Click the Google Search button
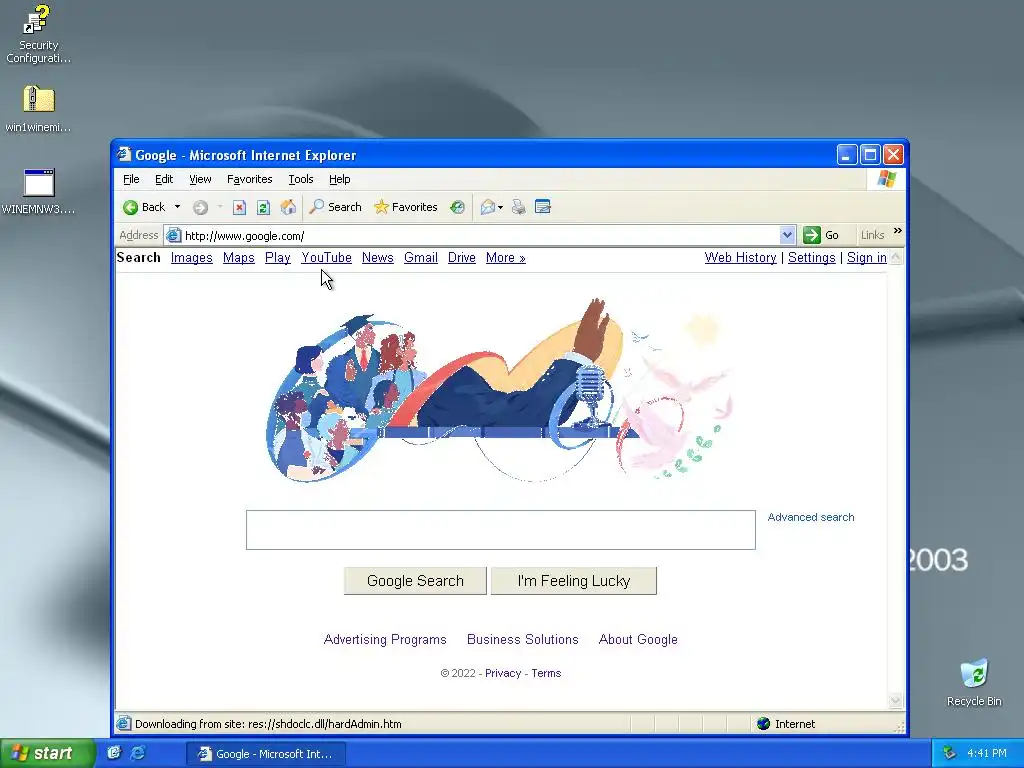The height and width of the screenshot is (768, 1024). (415, 581)
